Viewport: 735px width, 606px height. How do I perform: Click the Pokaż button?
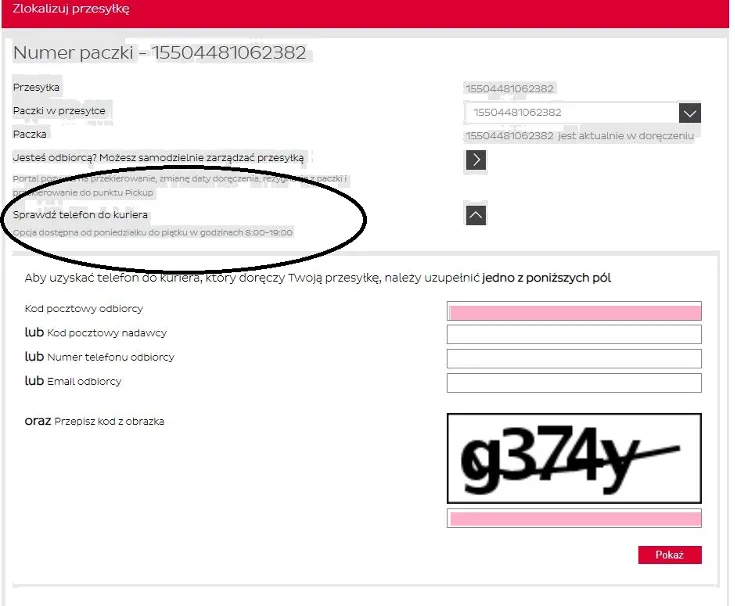670,555
